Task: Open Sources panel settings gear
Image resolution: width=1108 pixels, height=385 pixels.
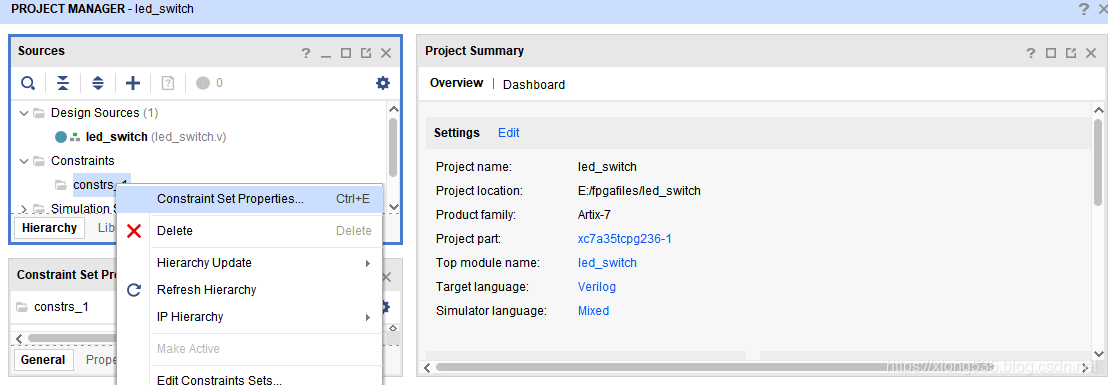Action: [x=382, y=83]
